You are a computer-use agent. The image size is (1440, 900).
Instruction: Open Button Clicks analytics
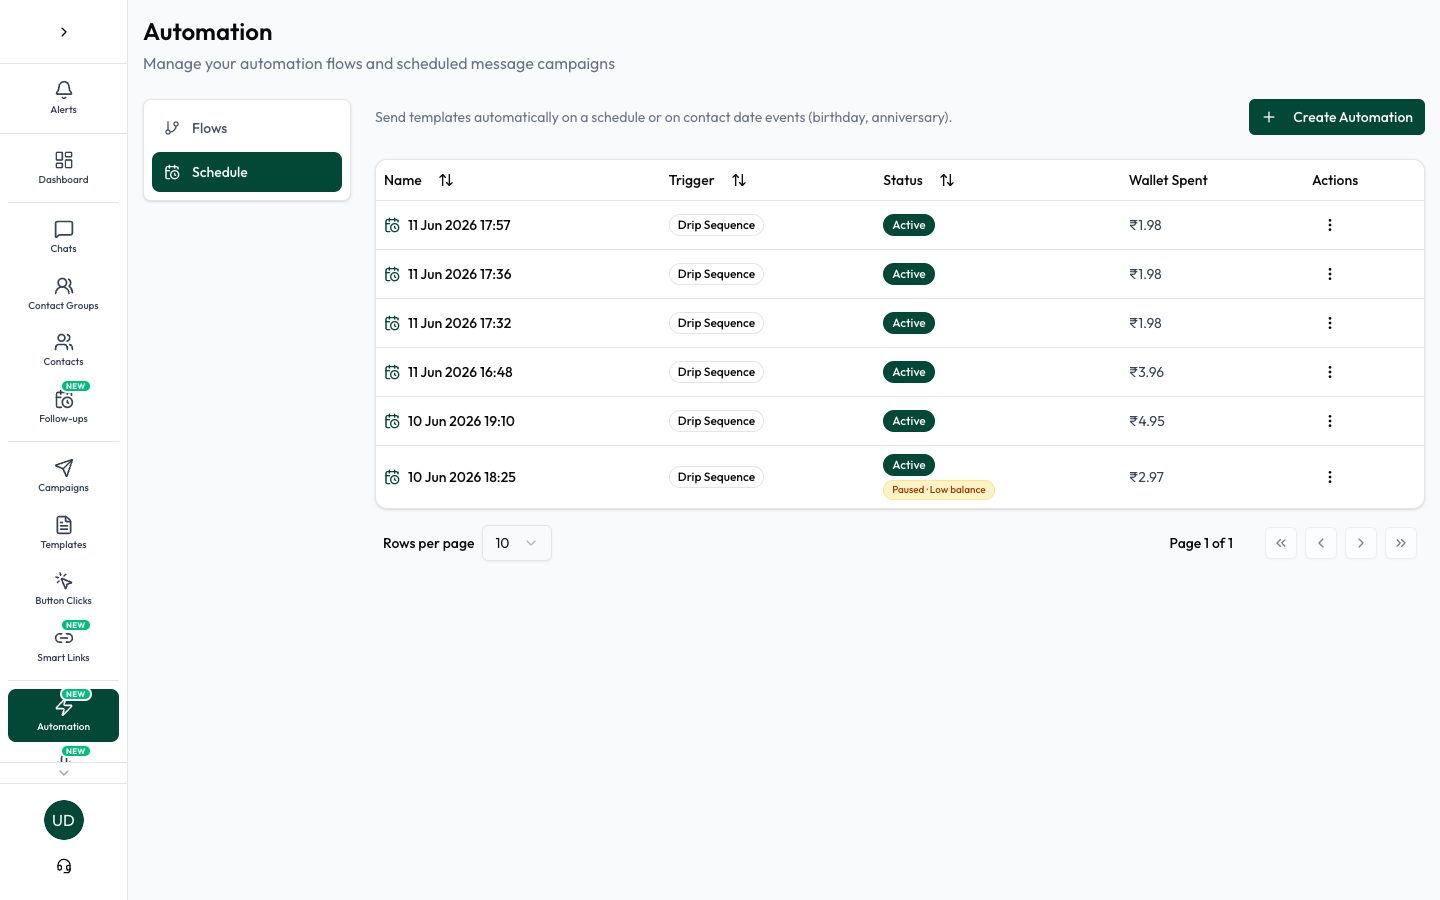point(63,588)
